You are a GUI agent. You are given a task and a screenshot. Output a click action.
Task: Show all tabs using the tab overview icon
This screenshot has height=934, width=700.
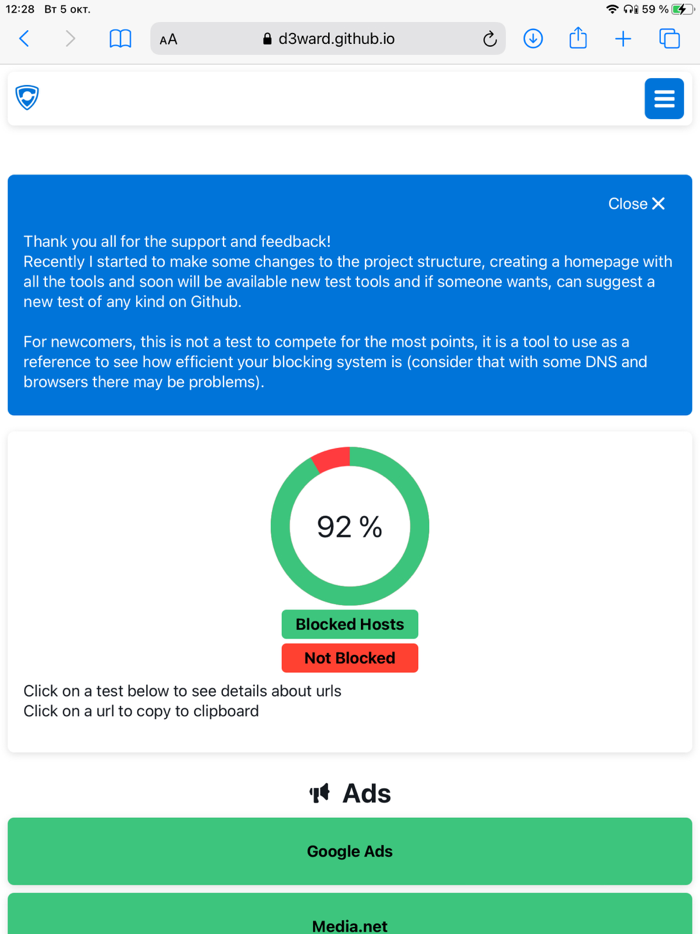point(668,38)
